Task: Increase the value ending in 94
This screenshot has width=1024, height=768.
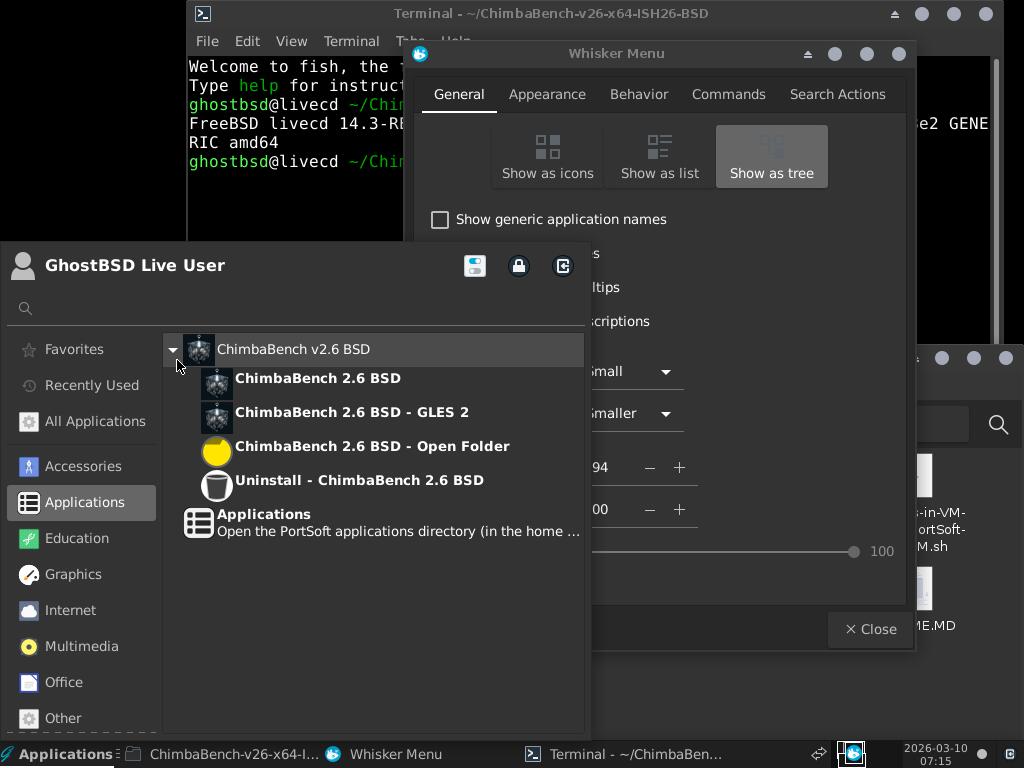Action: click(x=679, y=468)
